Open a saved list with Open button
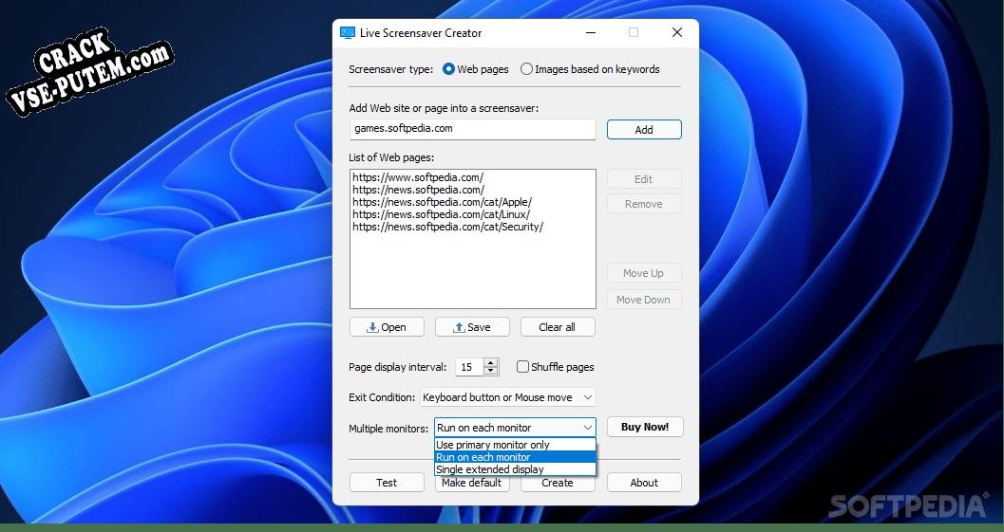This screenshot has height=532, width=1004. [387, 327]
